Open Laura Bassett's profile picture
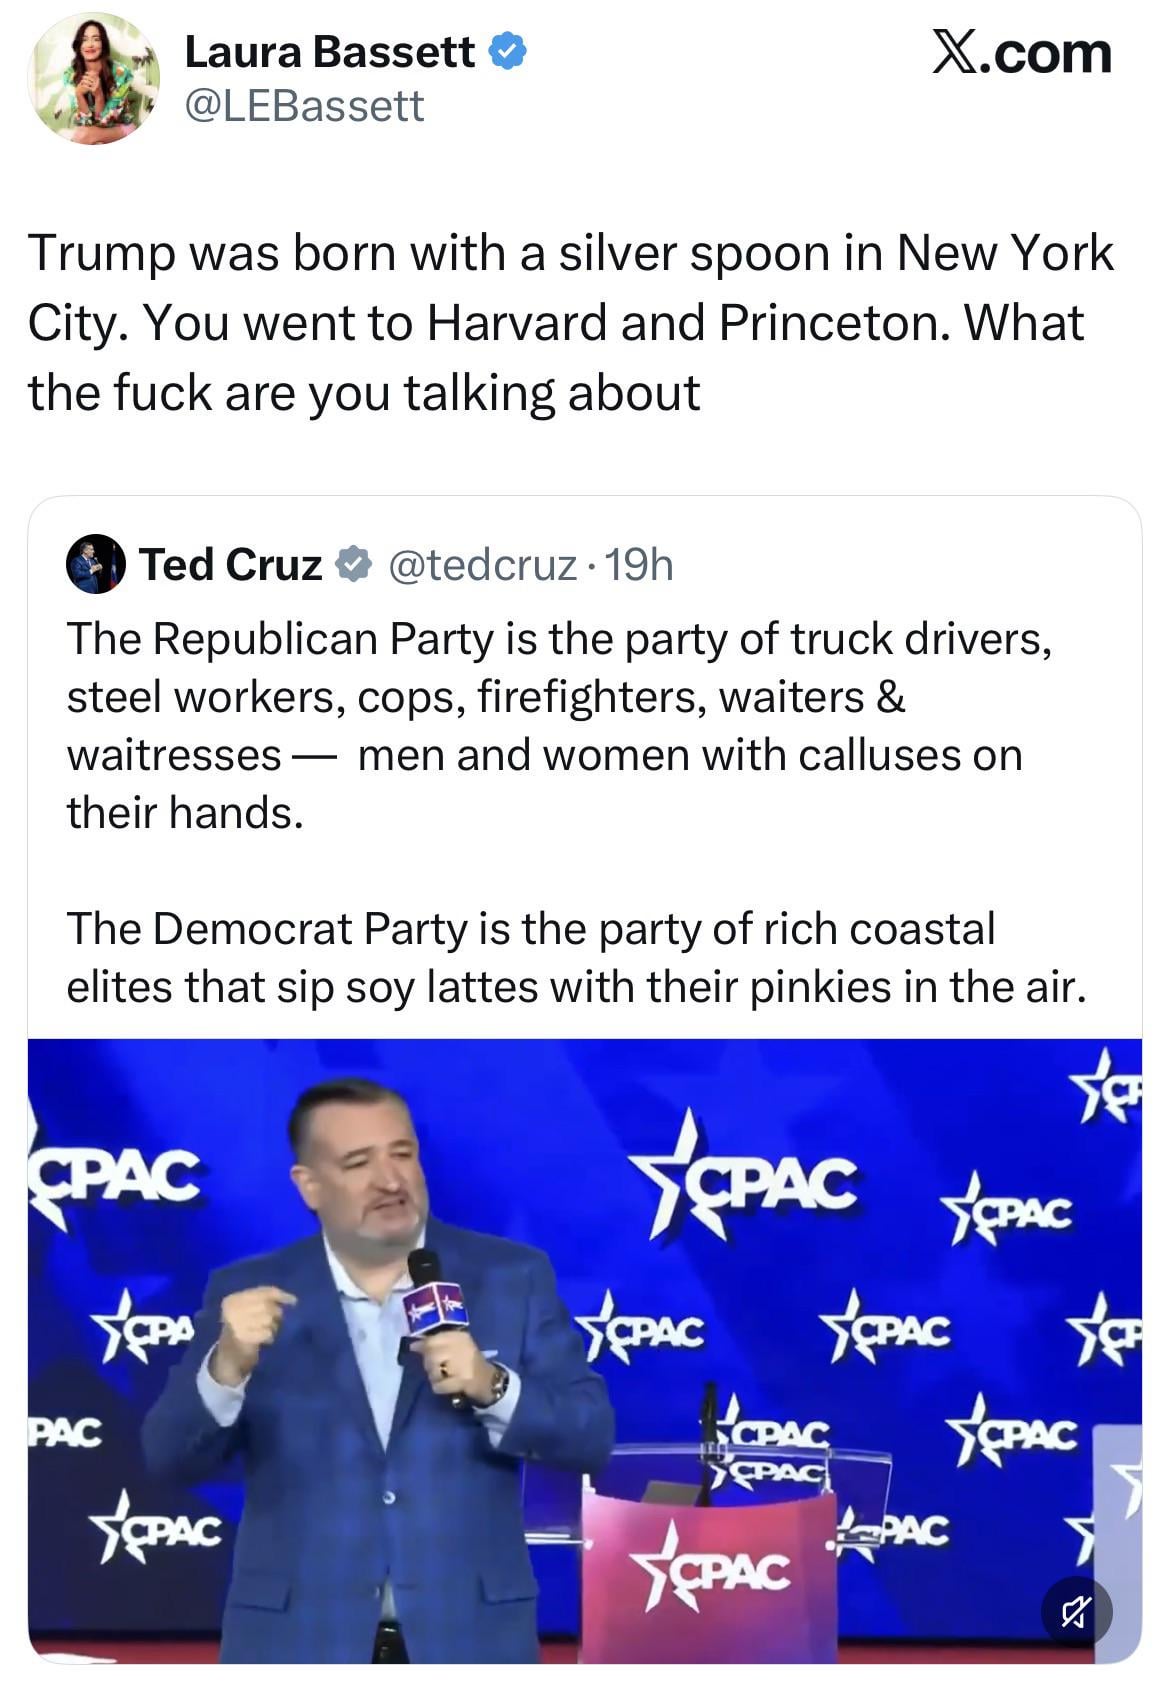 tap(93, 79)
